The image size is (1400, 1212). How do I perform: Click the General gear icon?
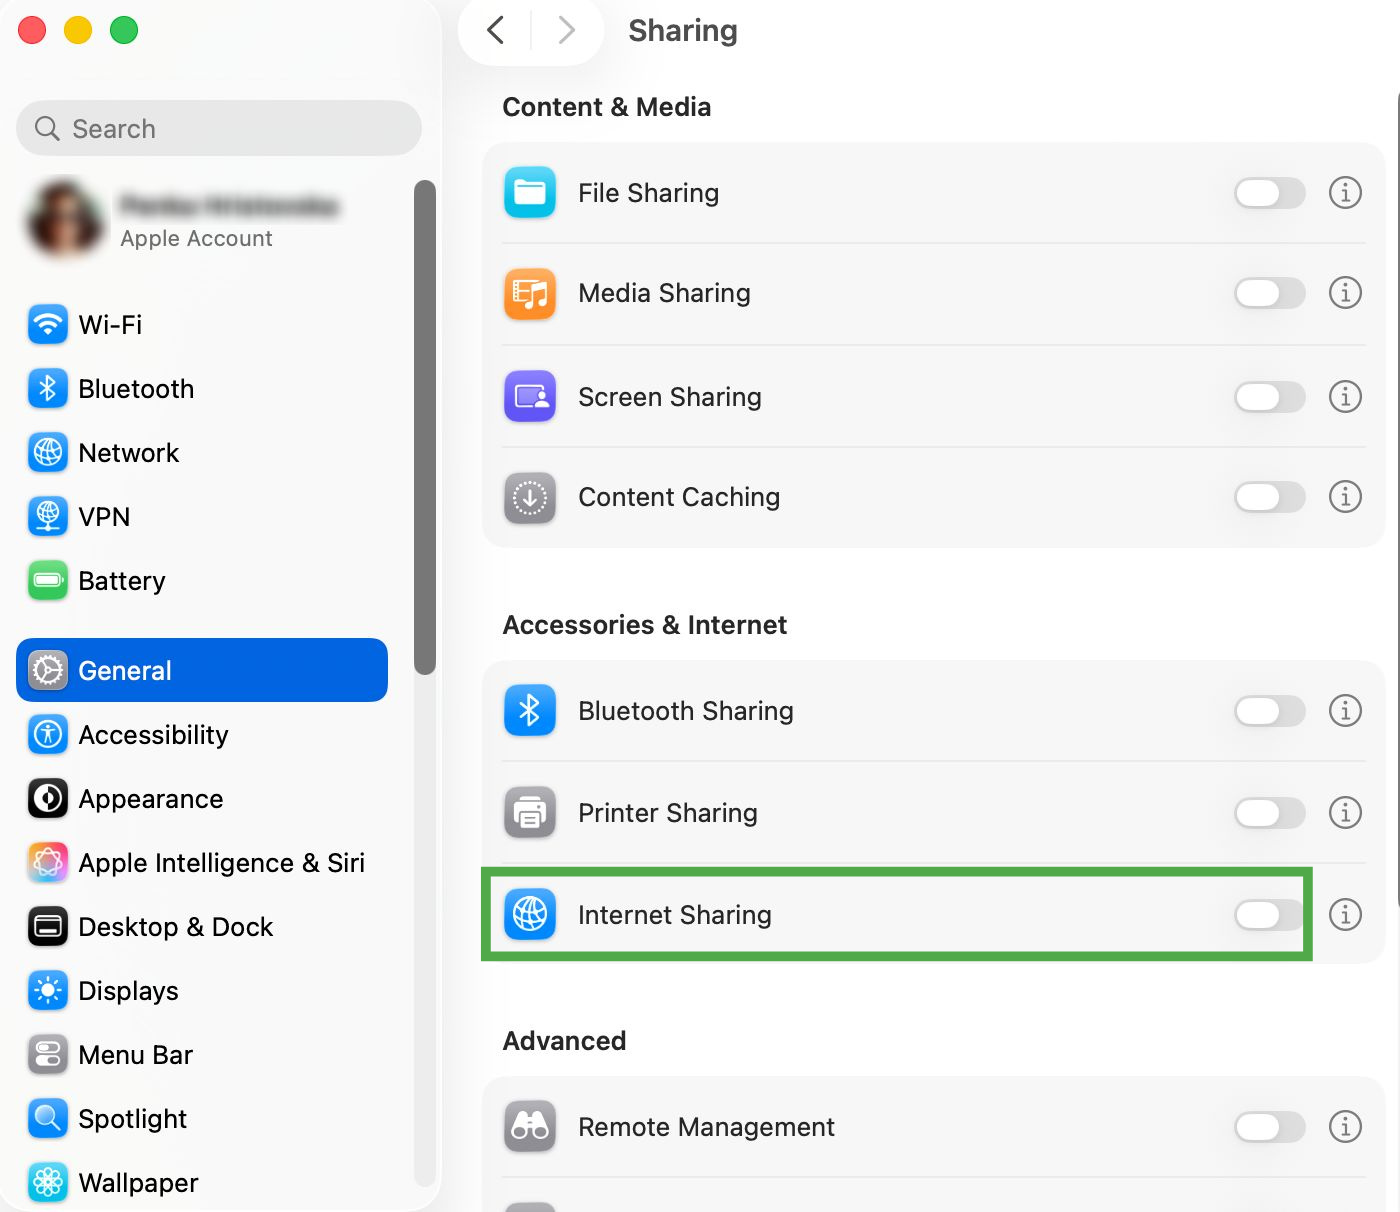coord(48,670)
